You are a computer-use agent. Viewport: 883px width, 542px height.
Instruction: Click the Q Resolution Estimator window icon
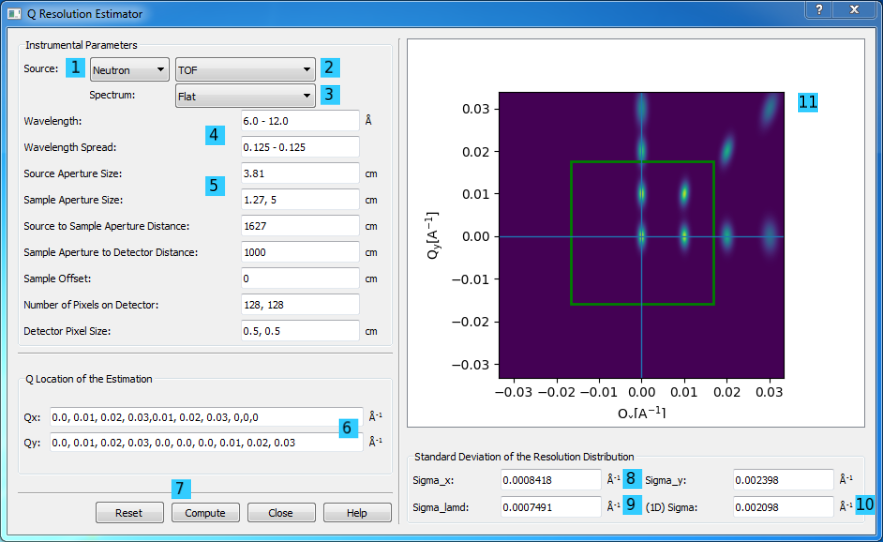[x=14, y=14]
